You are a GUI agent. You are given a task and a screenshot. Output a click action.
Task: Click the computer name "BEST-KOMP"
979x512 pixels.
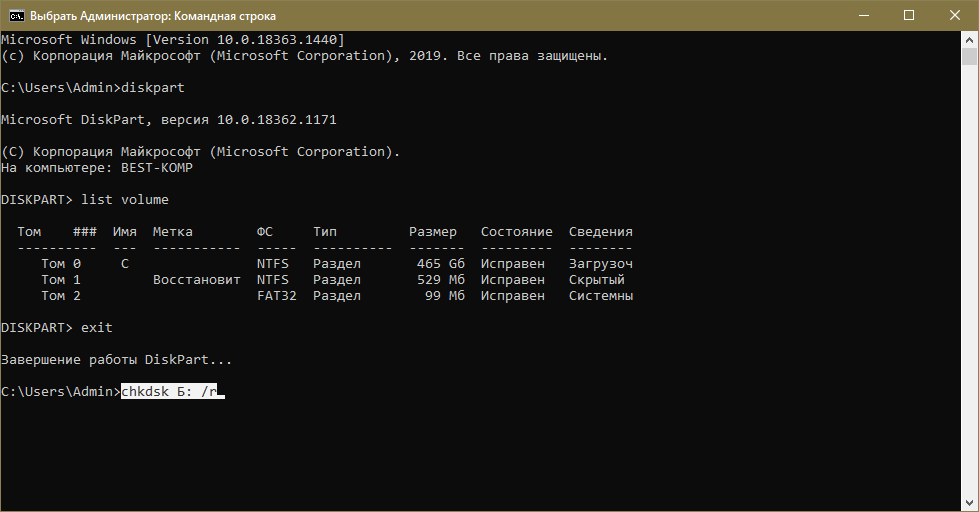[x=157, y=168]
